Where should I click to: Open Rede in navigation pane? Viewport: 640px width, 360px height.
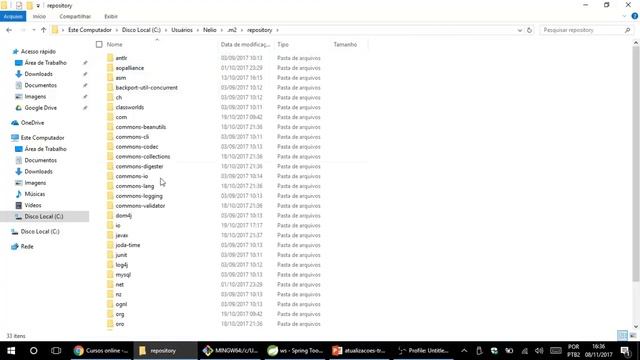pyautogui.click(x=27, y=247)
